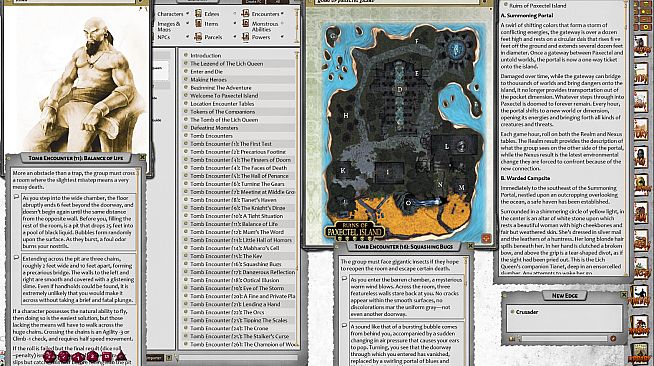This screenshot has width=654, height=366.
Task: Click the library categories scrollbar
Action: coord(297,25)
